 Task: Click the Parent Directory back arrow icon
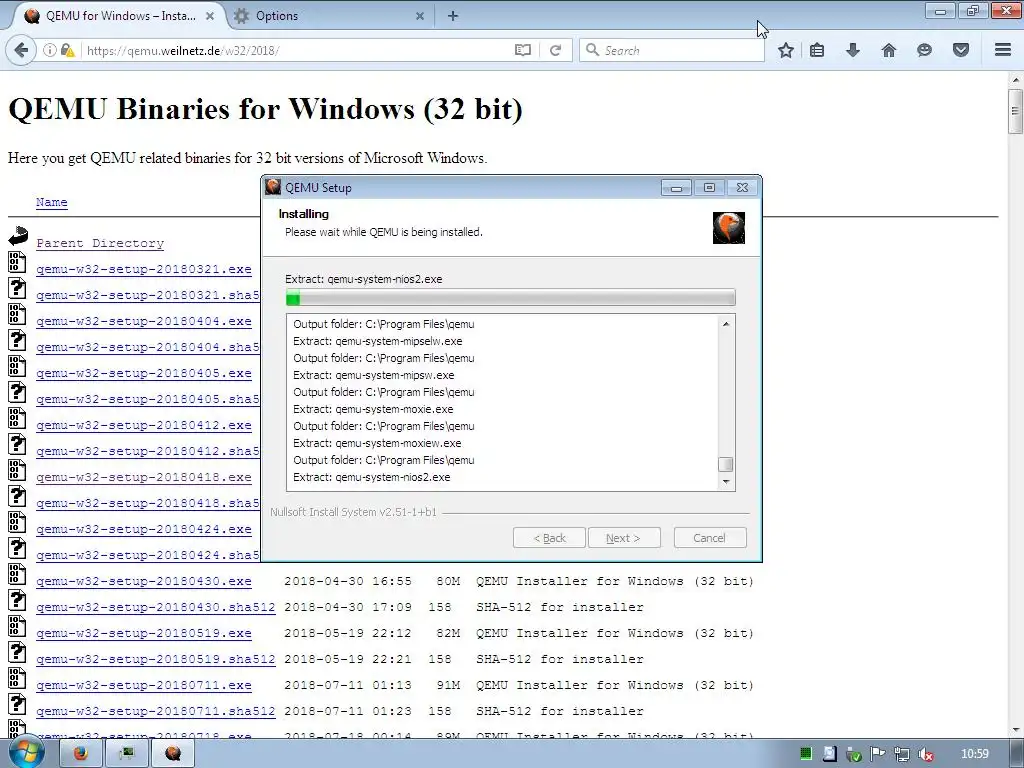click(x=18, y=236)
